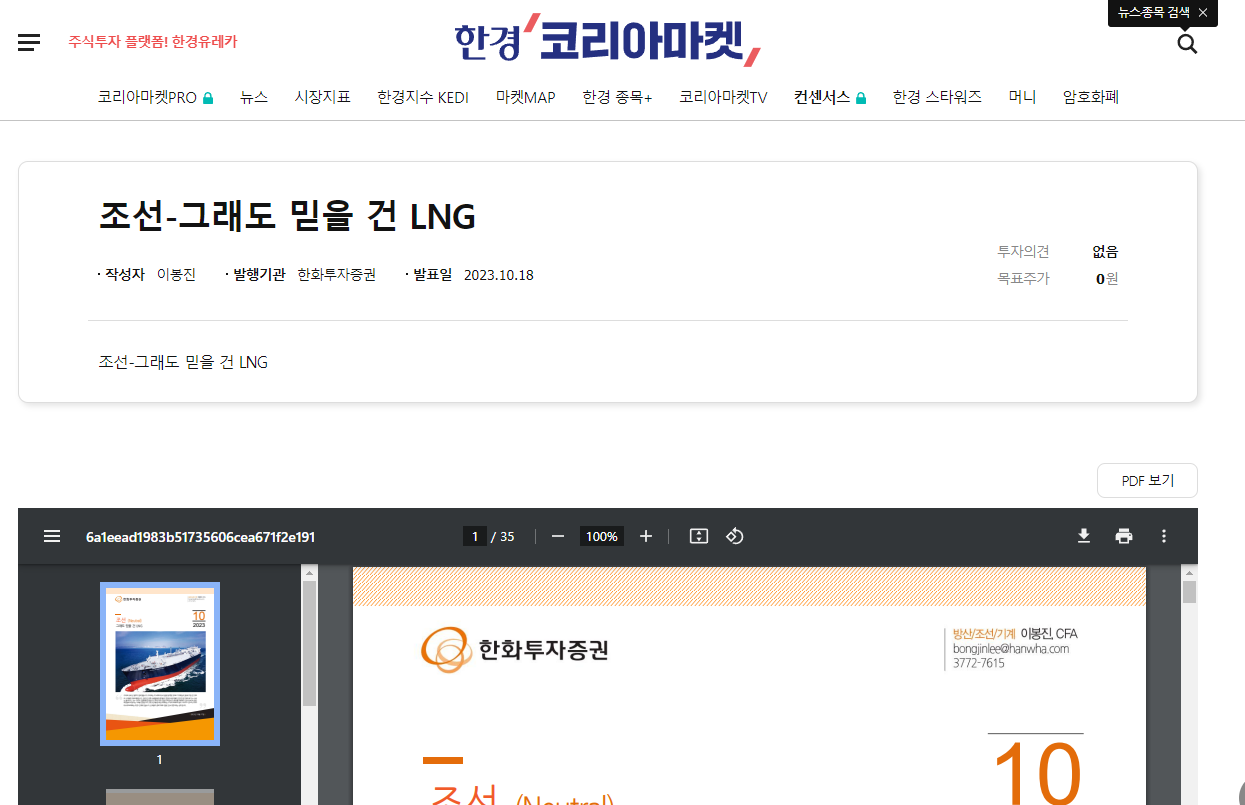Click the PDF document scrollbar
This screenshot has height=805, width=1245.
1190,592
